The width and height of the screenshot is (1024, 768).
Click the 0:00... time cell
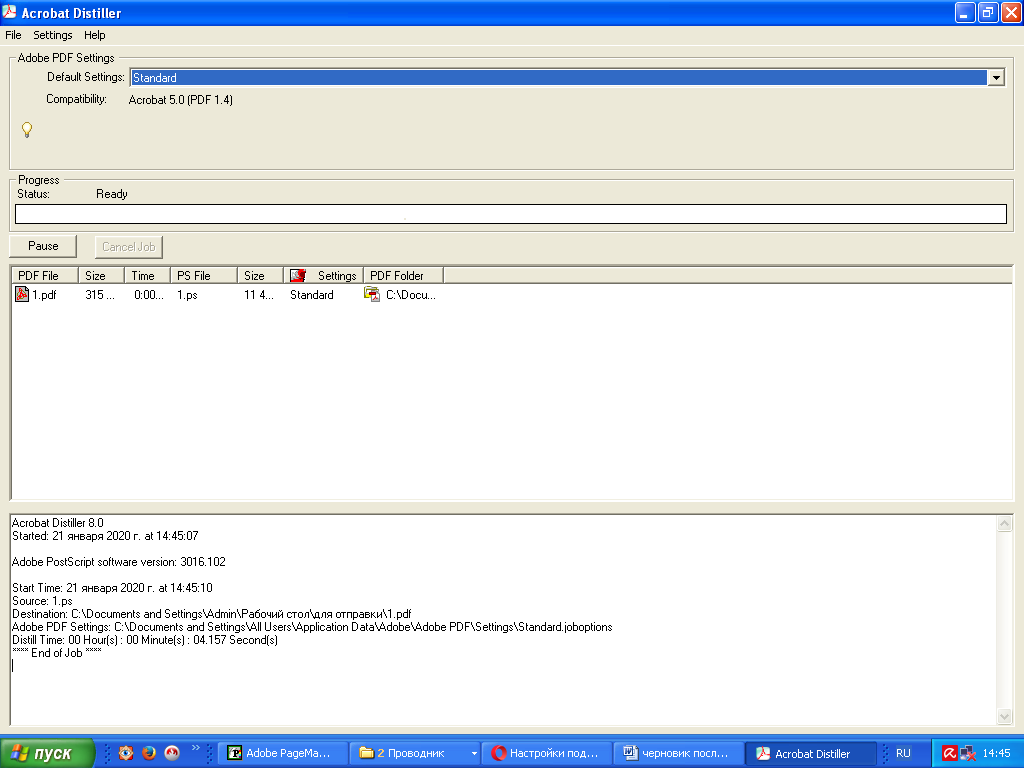pyautogui.click(x=148, y=295)
